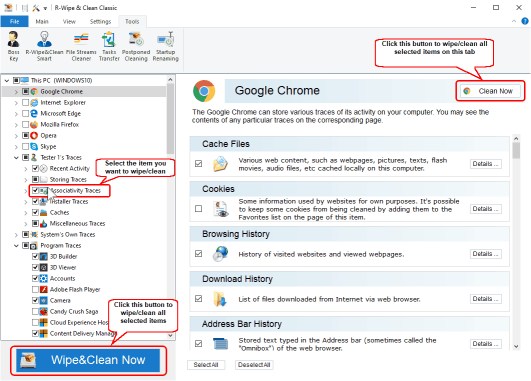Open Details for Cache Files
The width and height of the screenshot is (531, 381).
pyautogui.click(x=486, y=164)
